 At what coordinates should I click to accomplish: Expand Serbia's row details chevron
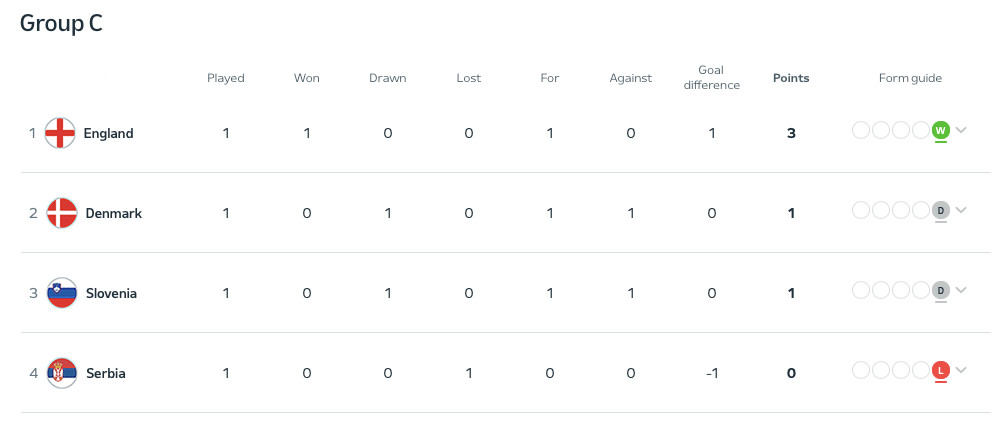pyautogui.click(x=961, y=370)
